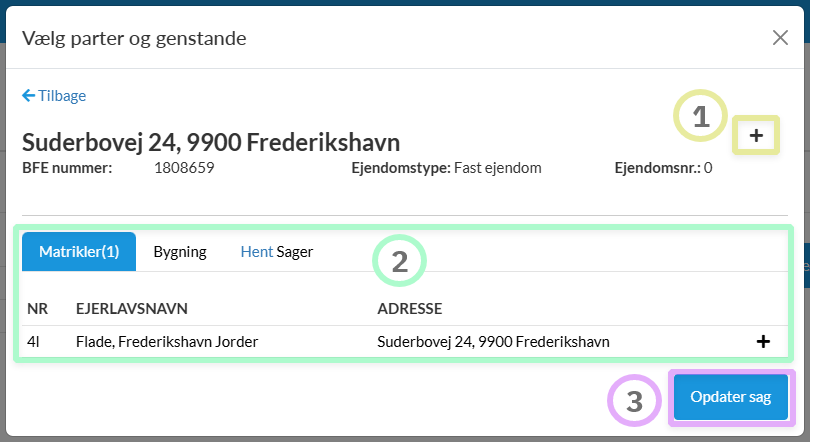This screenshot has height=448, width=813.
Task: Click the NR column header
Action: point(37,308)
